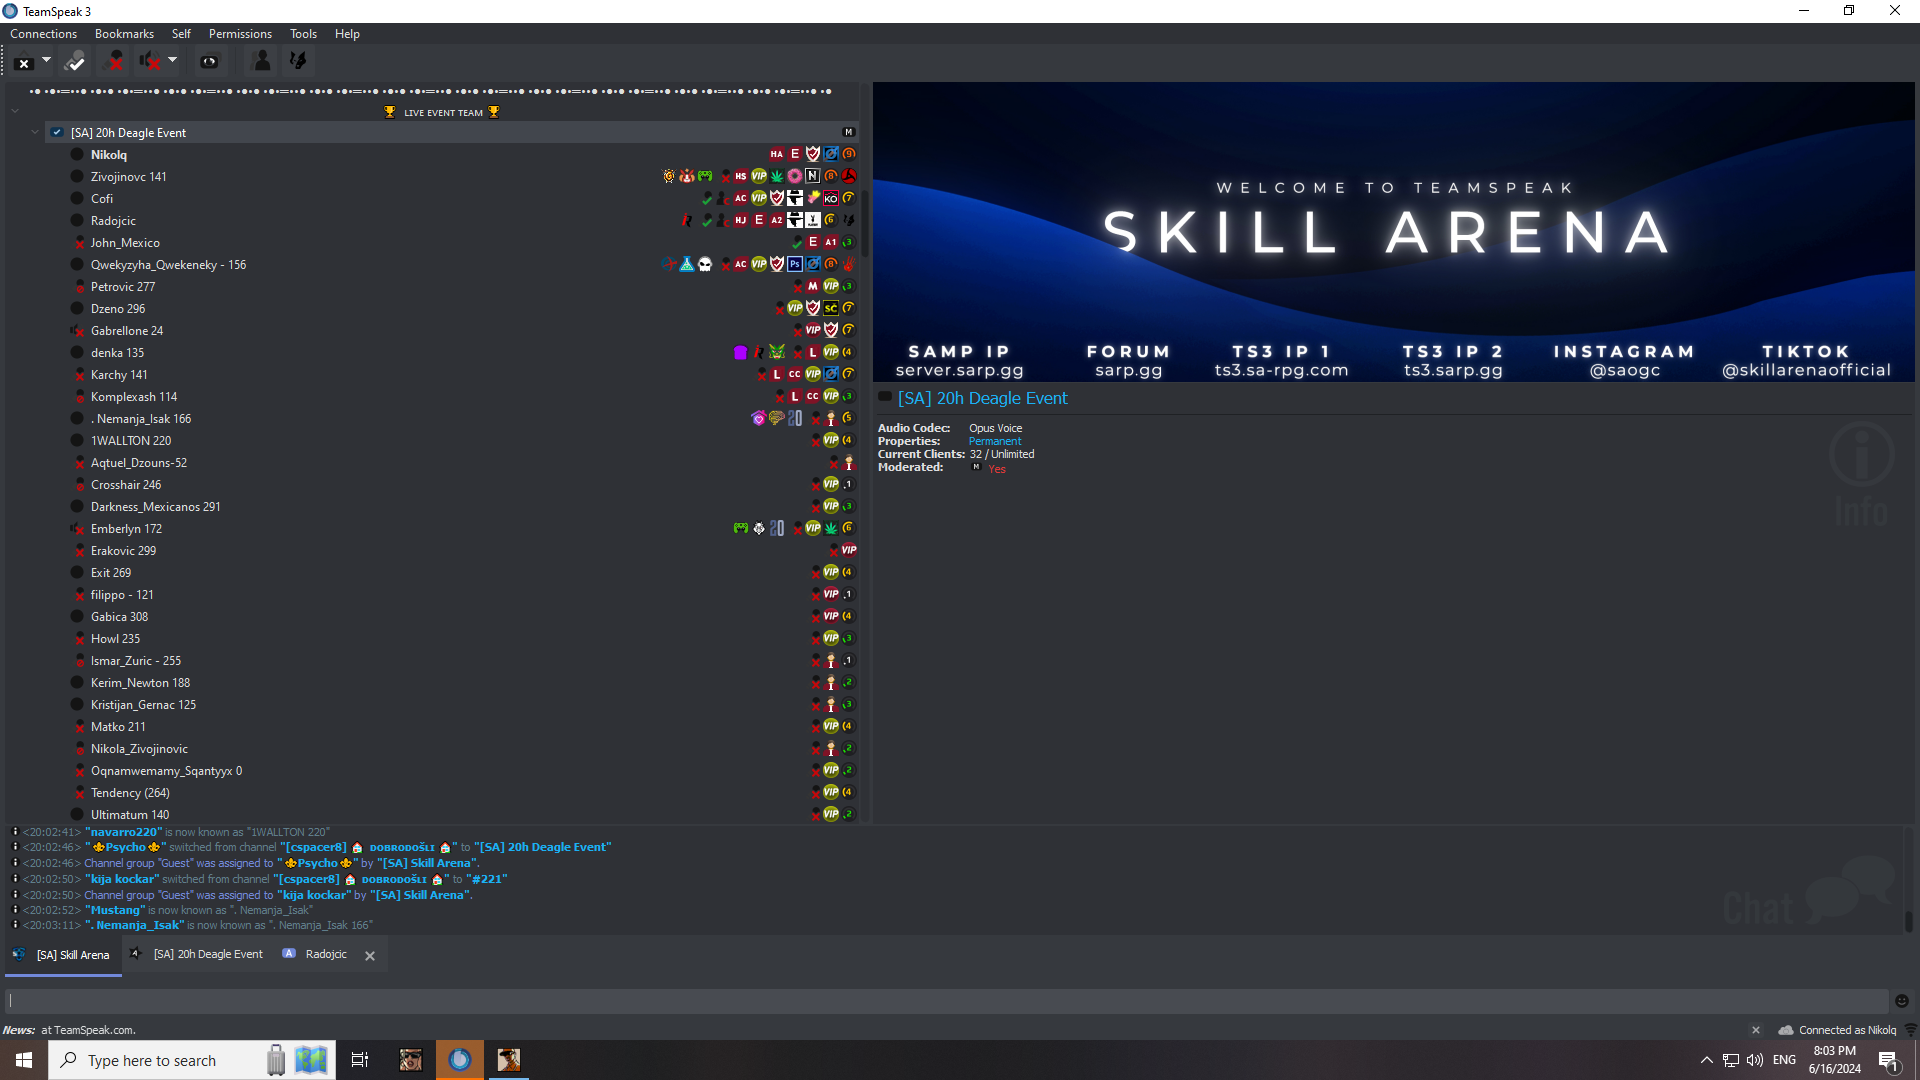
Task: Toggle the activate microphone toolbar icon
Action: click(x=75, y=62)
